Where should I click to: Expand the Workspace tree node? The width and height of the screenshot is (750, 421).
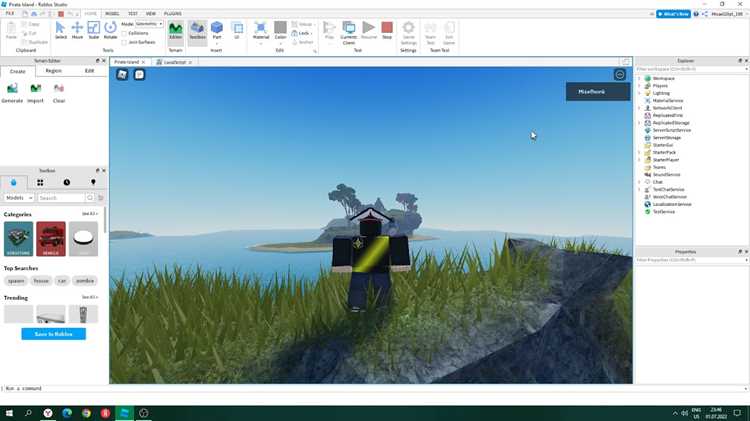click(640, 78)
